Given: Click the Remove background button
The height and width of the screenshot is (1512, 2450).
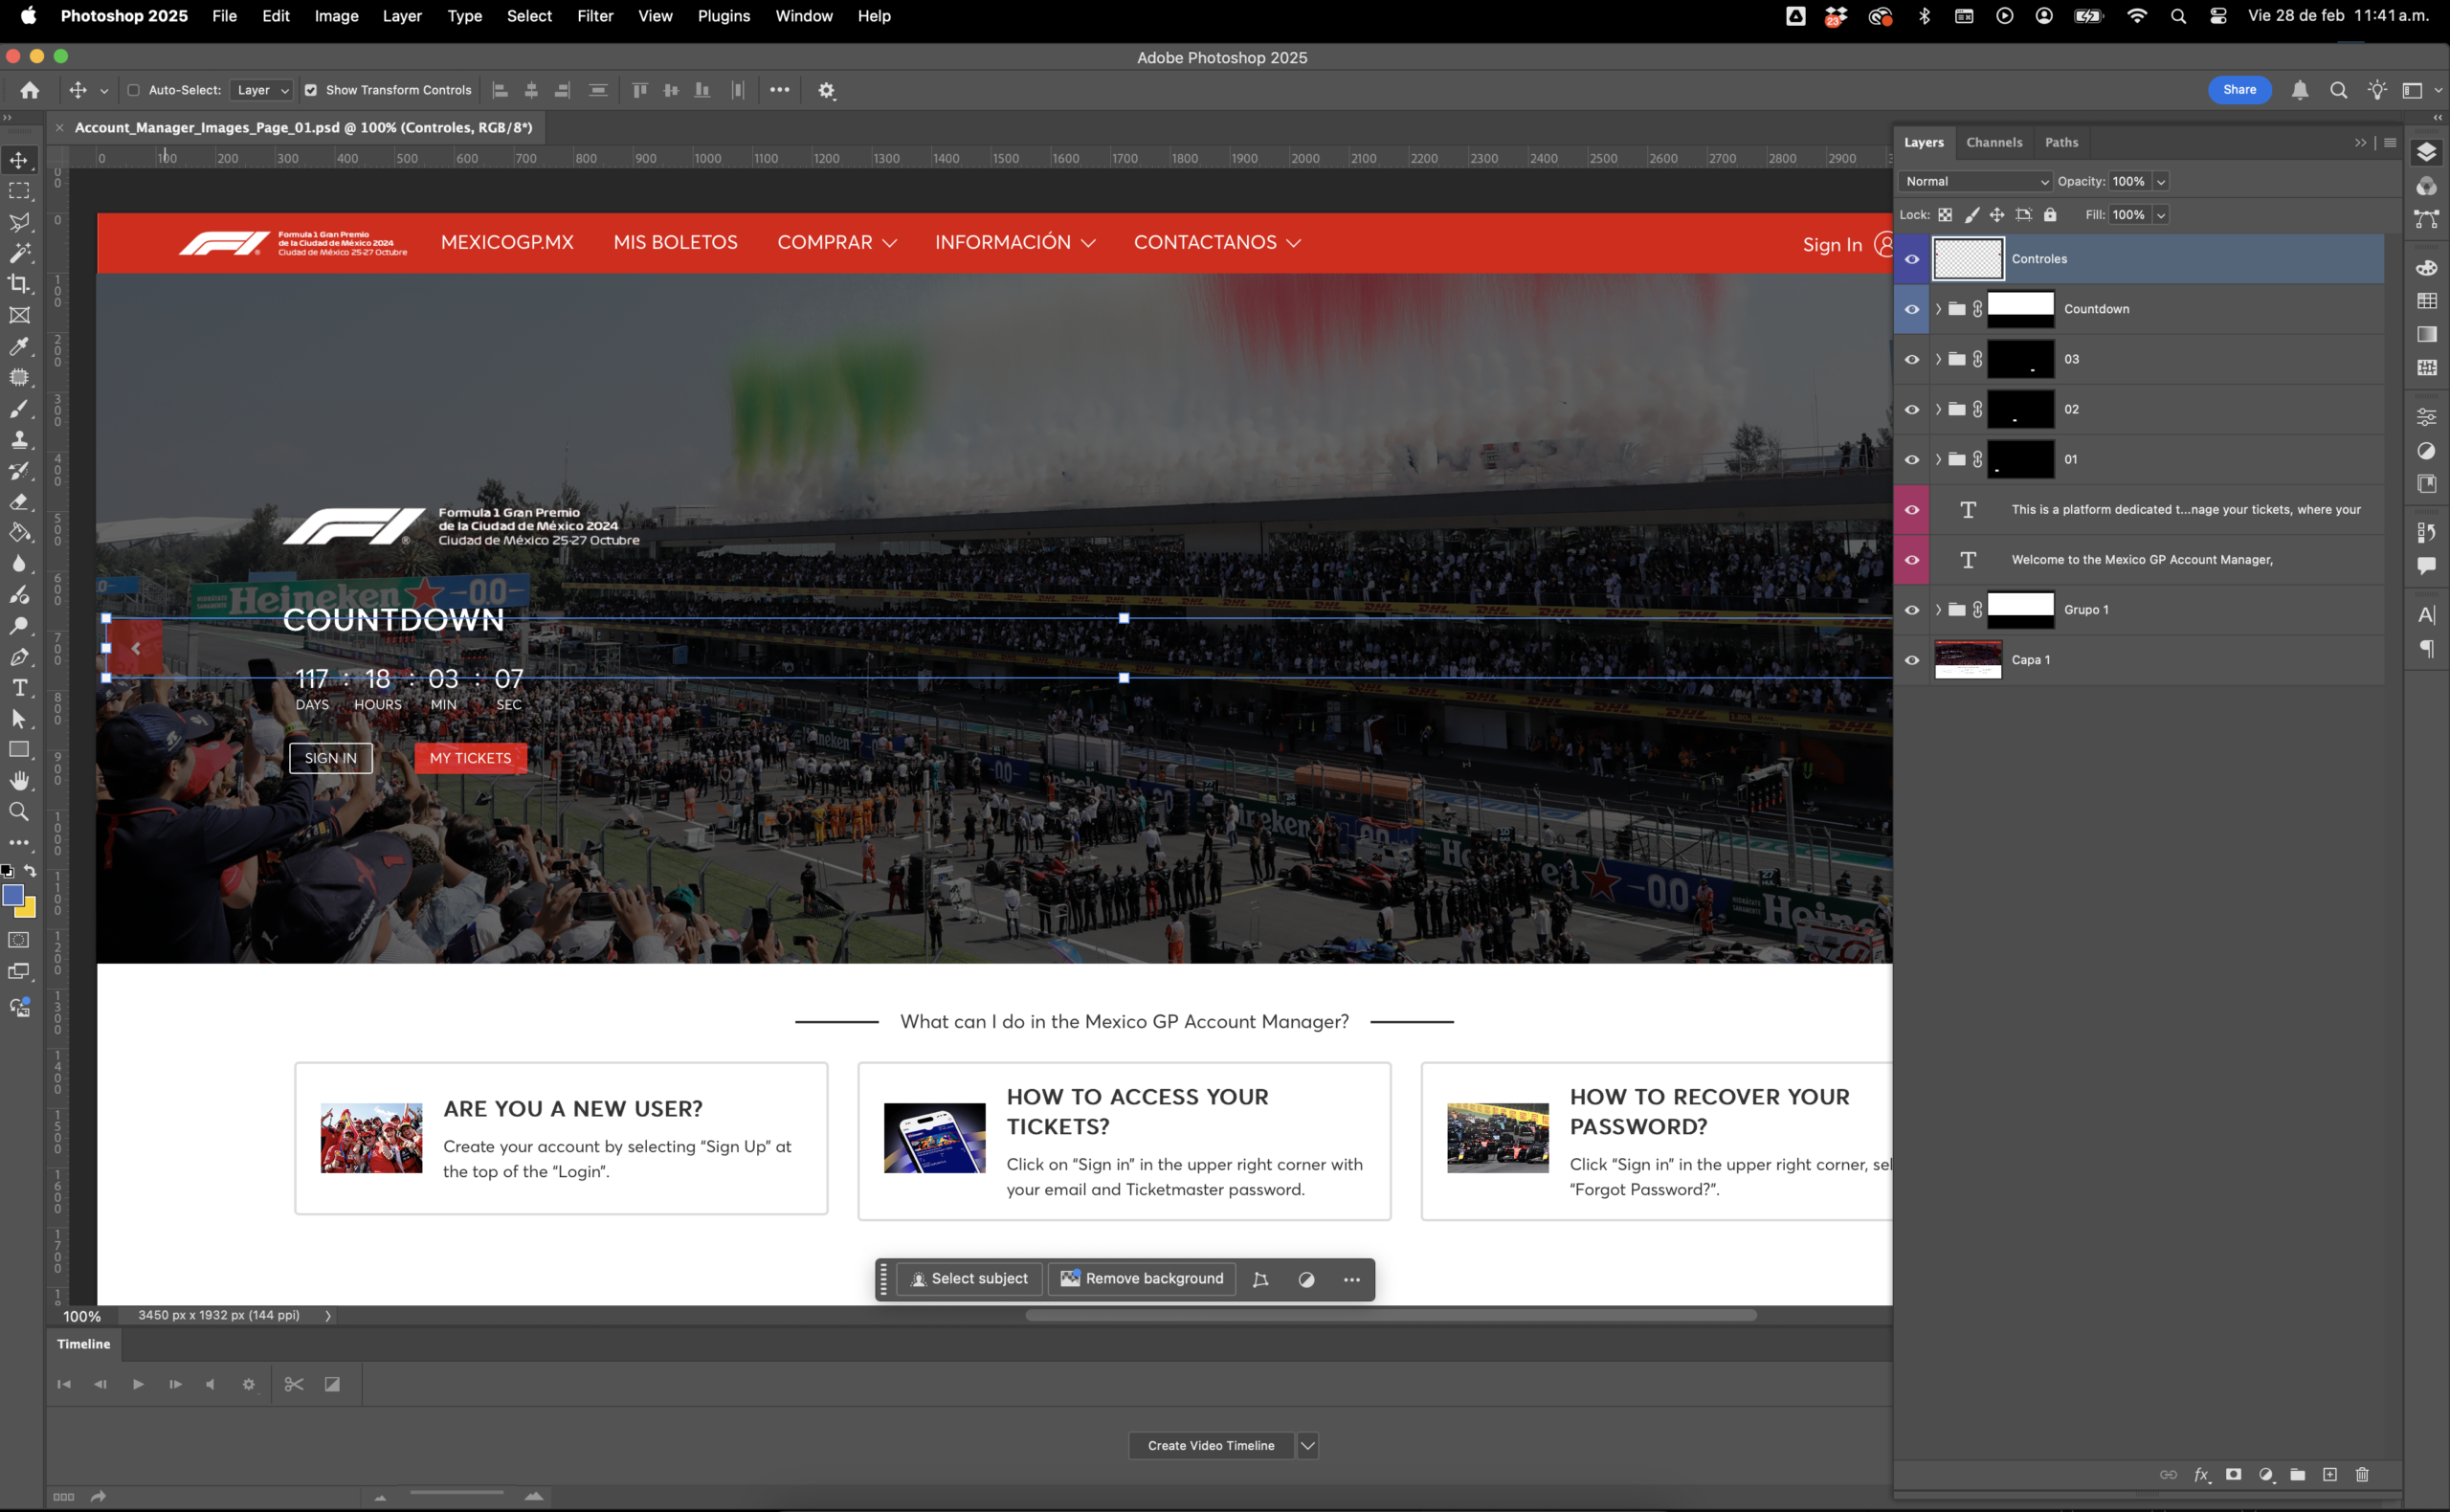Looking at the screenshot, I should [1141, 1278].
